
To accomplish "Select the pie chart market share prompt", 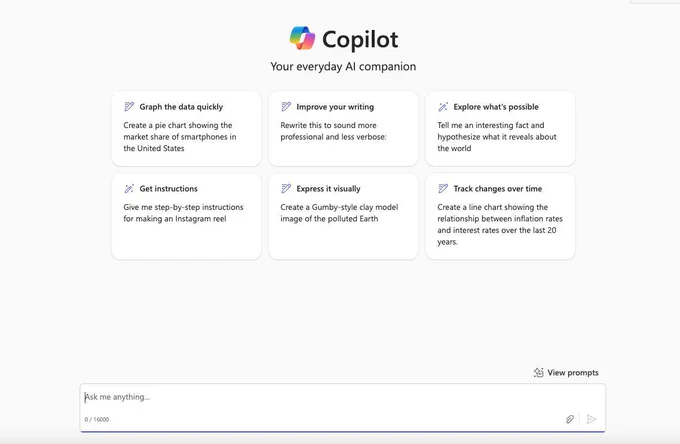I will 186,128.
